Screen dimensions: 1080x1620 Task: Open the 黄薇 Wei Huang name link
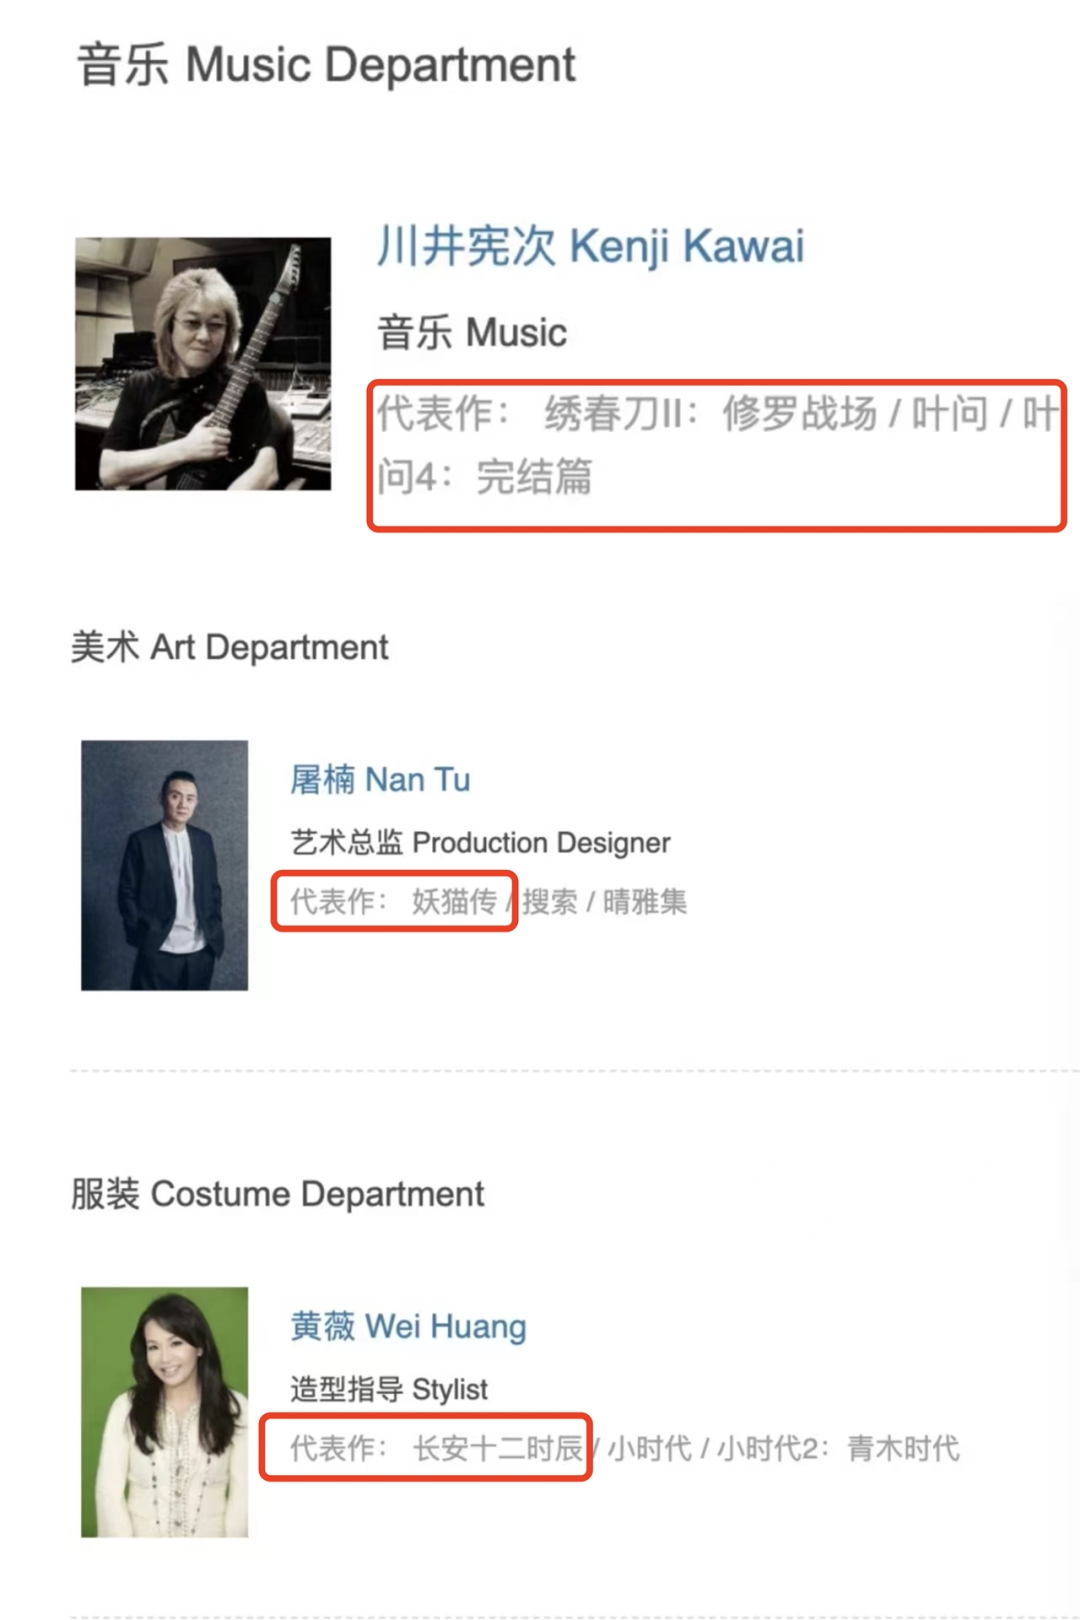click(408, 1326)
